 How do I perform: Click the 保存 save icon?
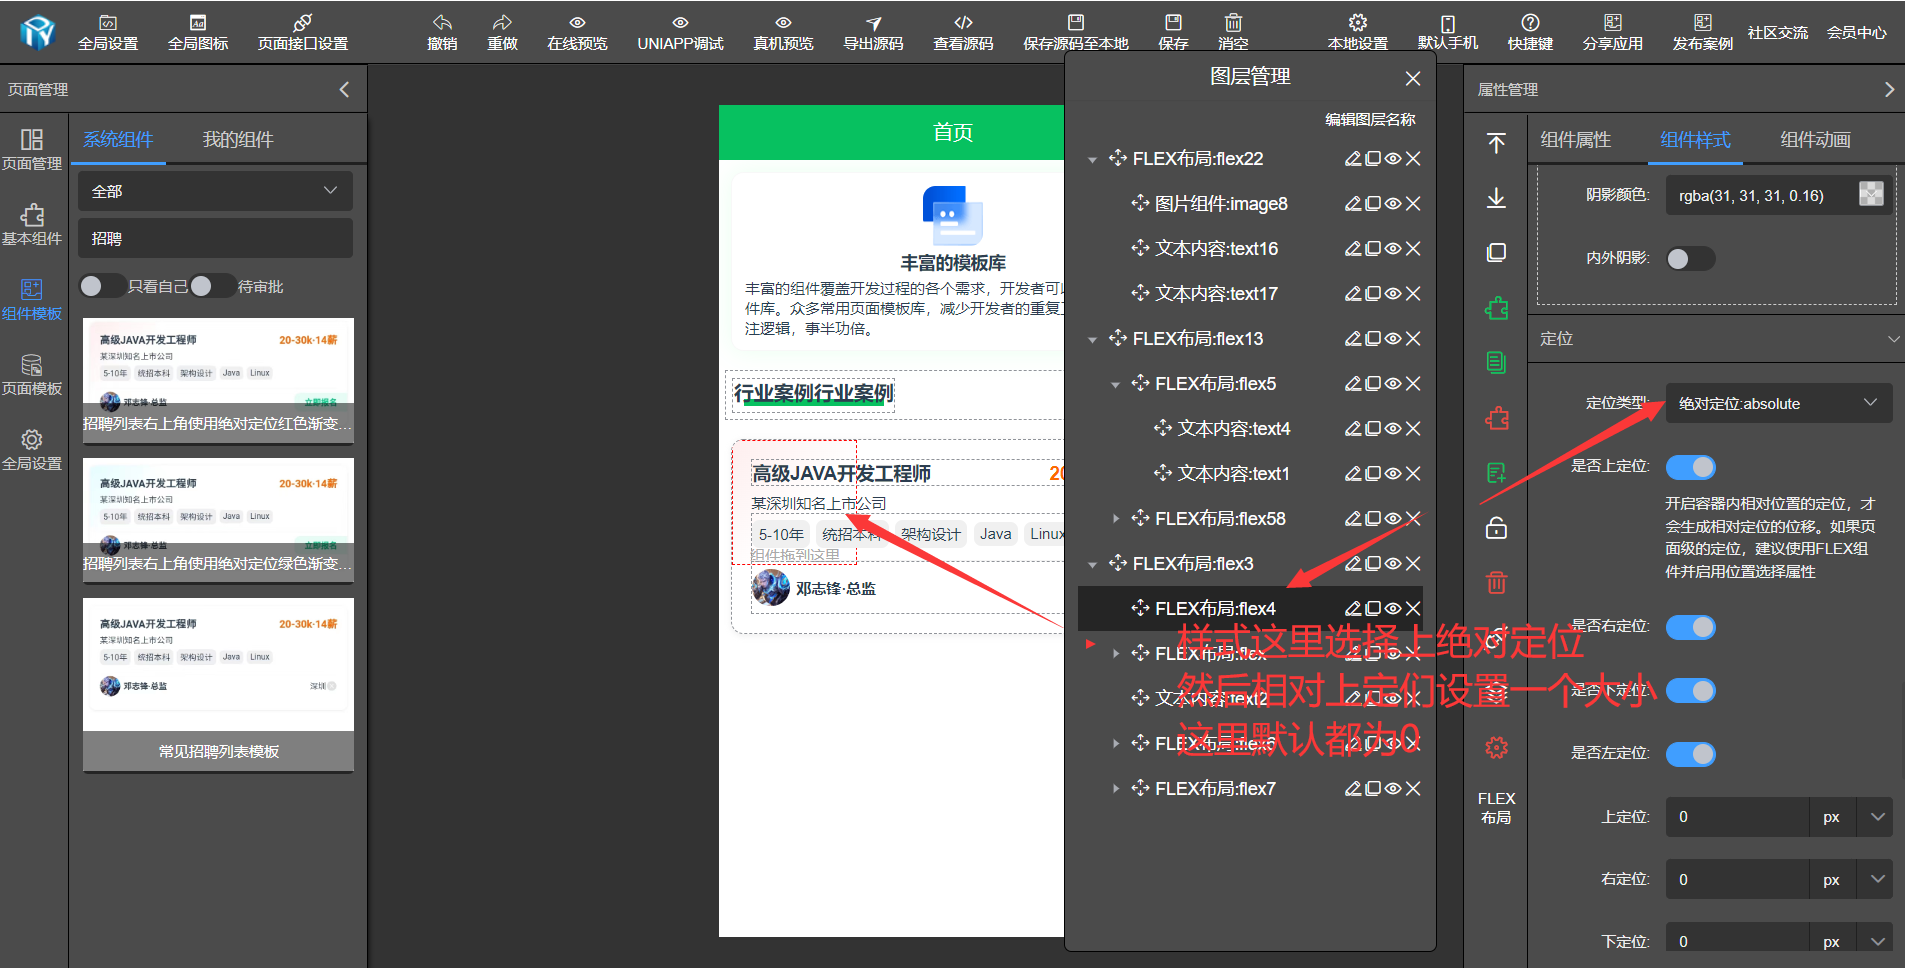click(1173, 22)
